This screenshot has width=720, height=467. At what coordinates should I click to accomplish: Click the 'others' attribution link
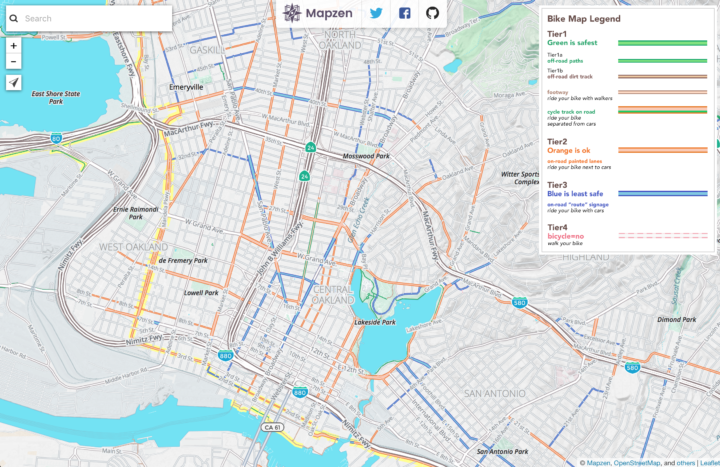pos(686,463)
